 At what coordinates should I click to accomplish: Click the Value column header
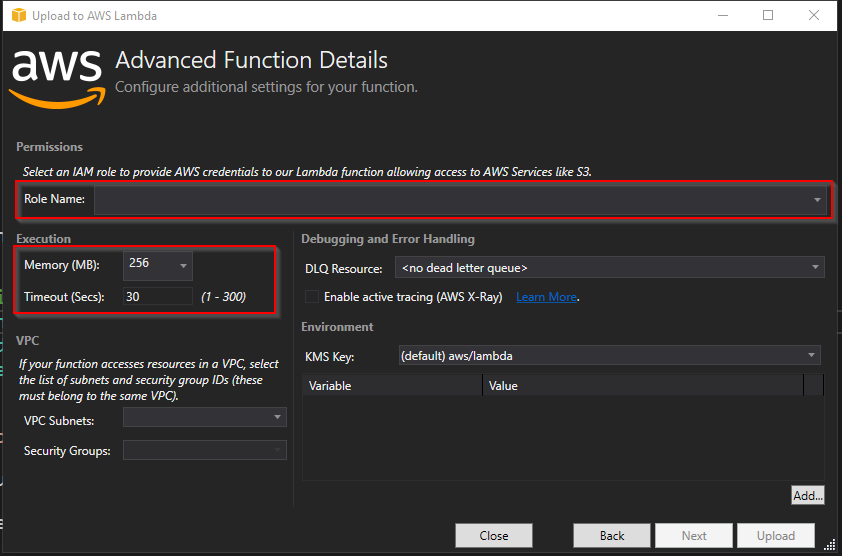tap(643, 386)
